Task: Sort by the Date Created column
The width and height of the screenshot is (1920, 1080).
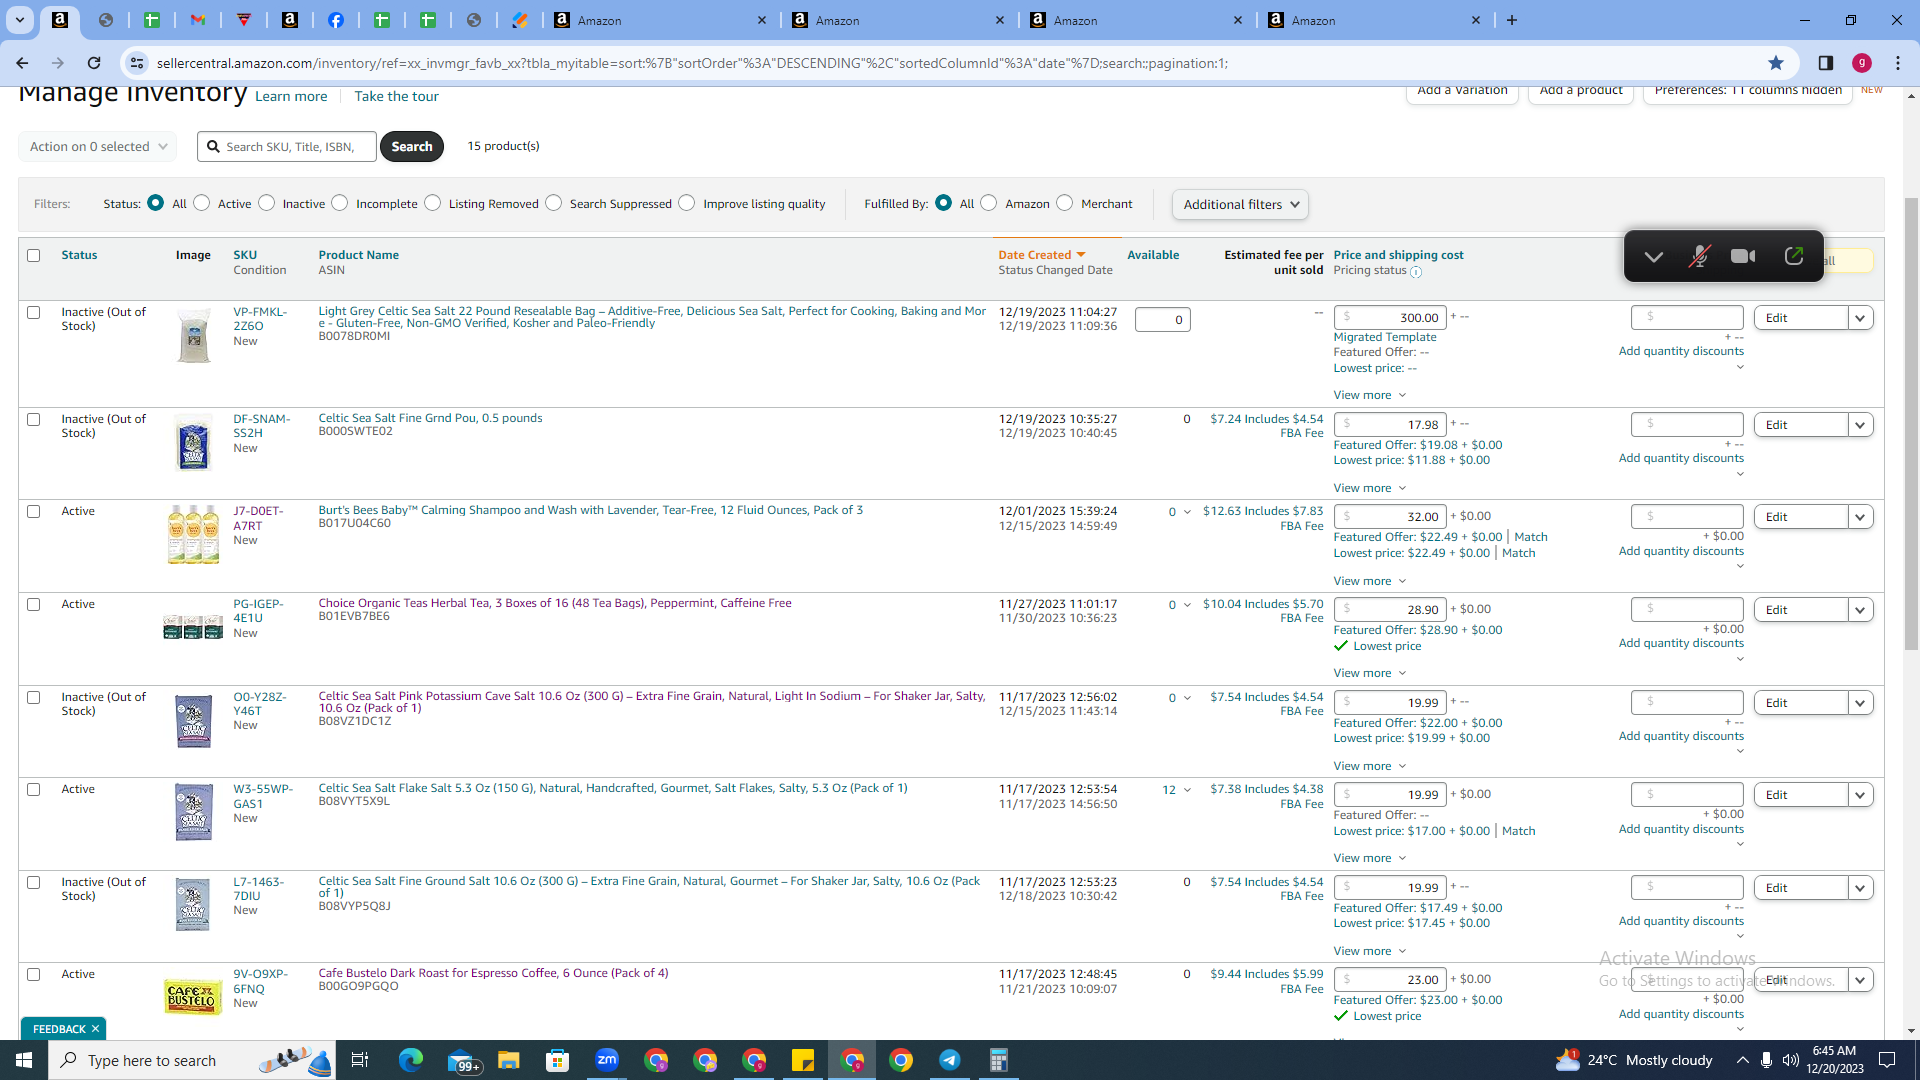Action: point(1041,256)
